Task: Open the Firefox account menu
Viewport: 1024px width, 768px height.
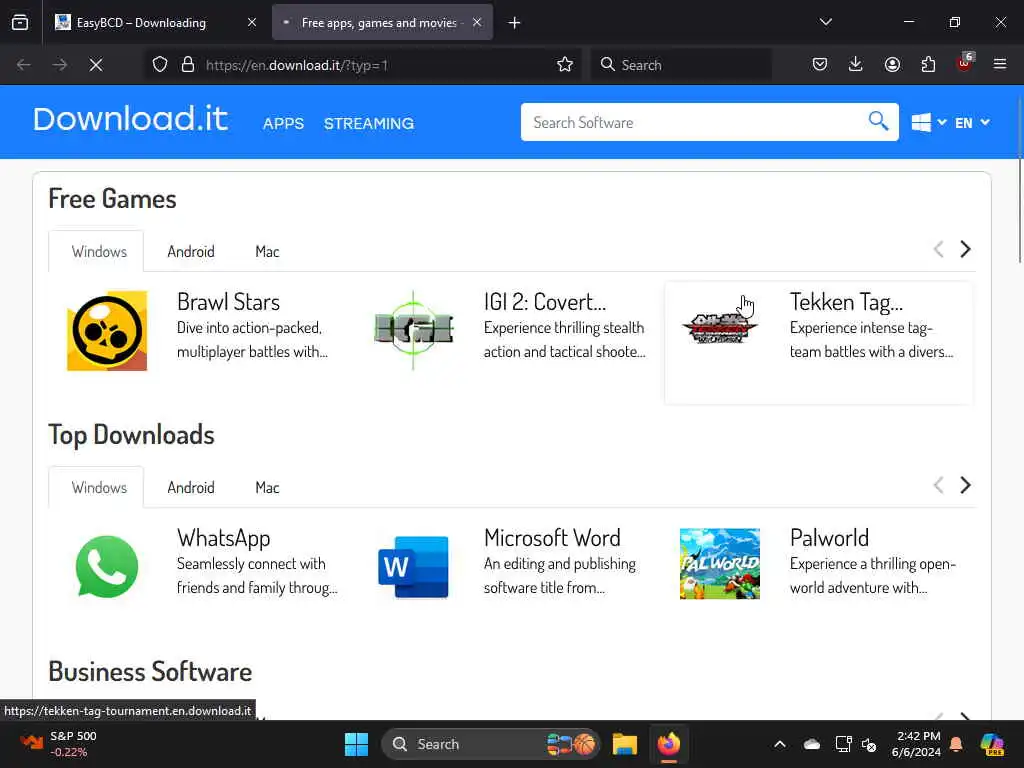Action: 892,65
